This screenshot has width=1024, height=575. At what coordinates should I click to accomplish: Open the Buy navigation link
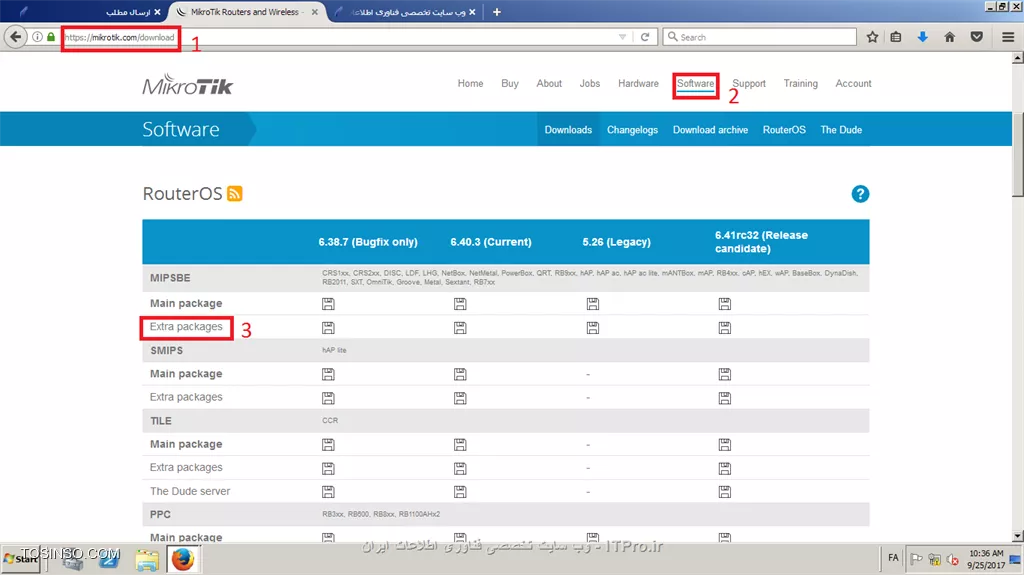(x=509, y=84)
